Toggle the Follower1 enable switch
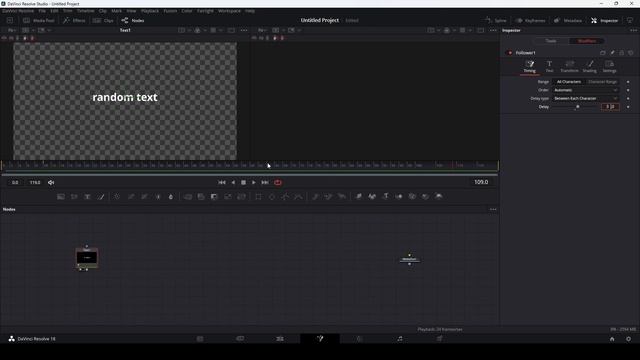This screenshot has width=640, height=360. (510, 53)
